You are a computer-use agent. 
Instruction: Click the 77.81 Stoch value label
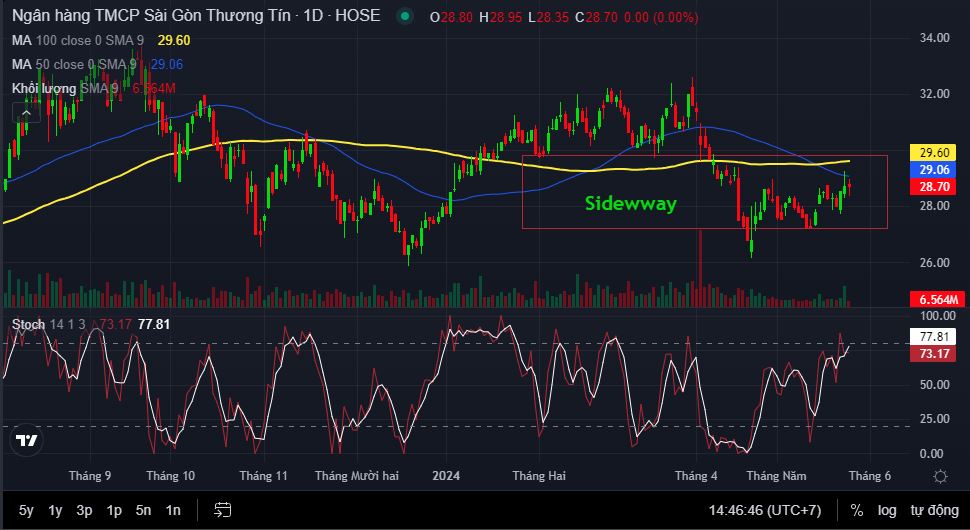(936, 337)
